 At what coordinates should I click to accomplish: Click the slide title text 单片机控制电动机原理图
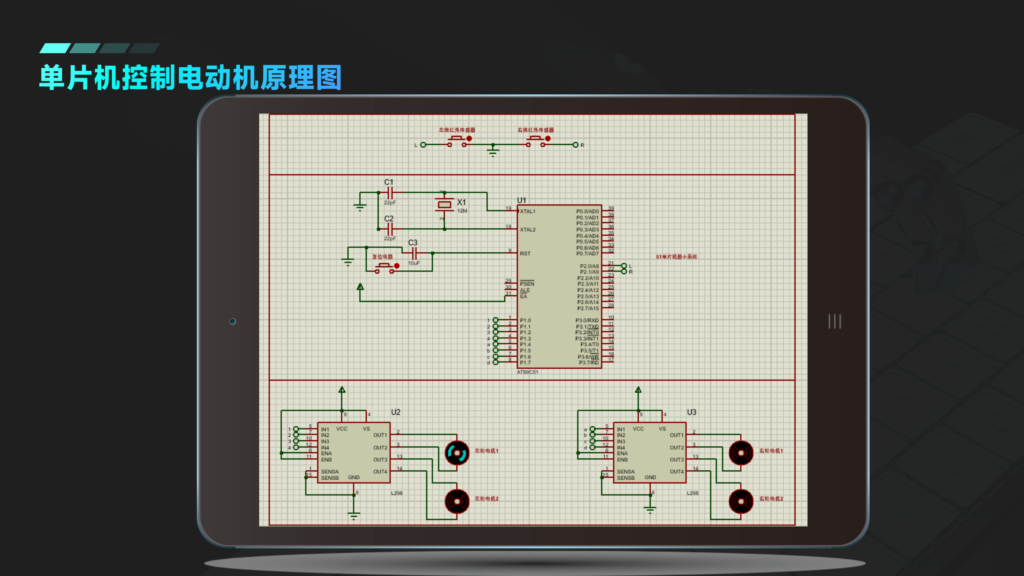pyautogui.click(x=190, y=77)
